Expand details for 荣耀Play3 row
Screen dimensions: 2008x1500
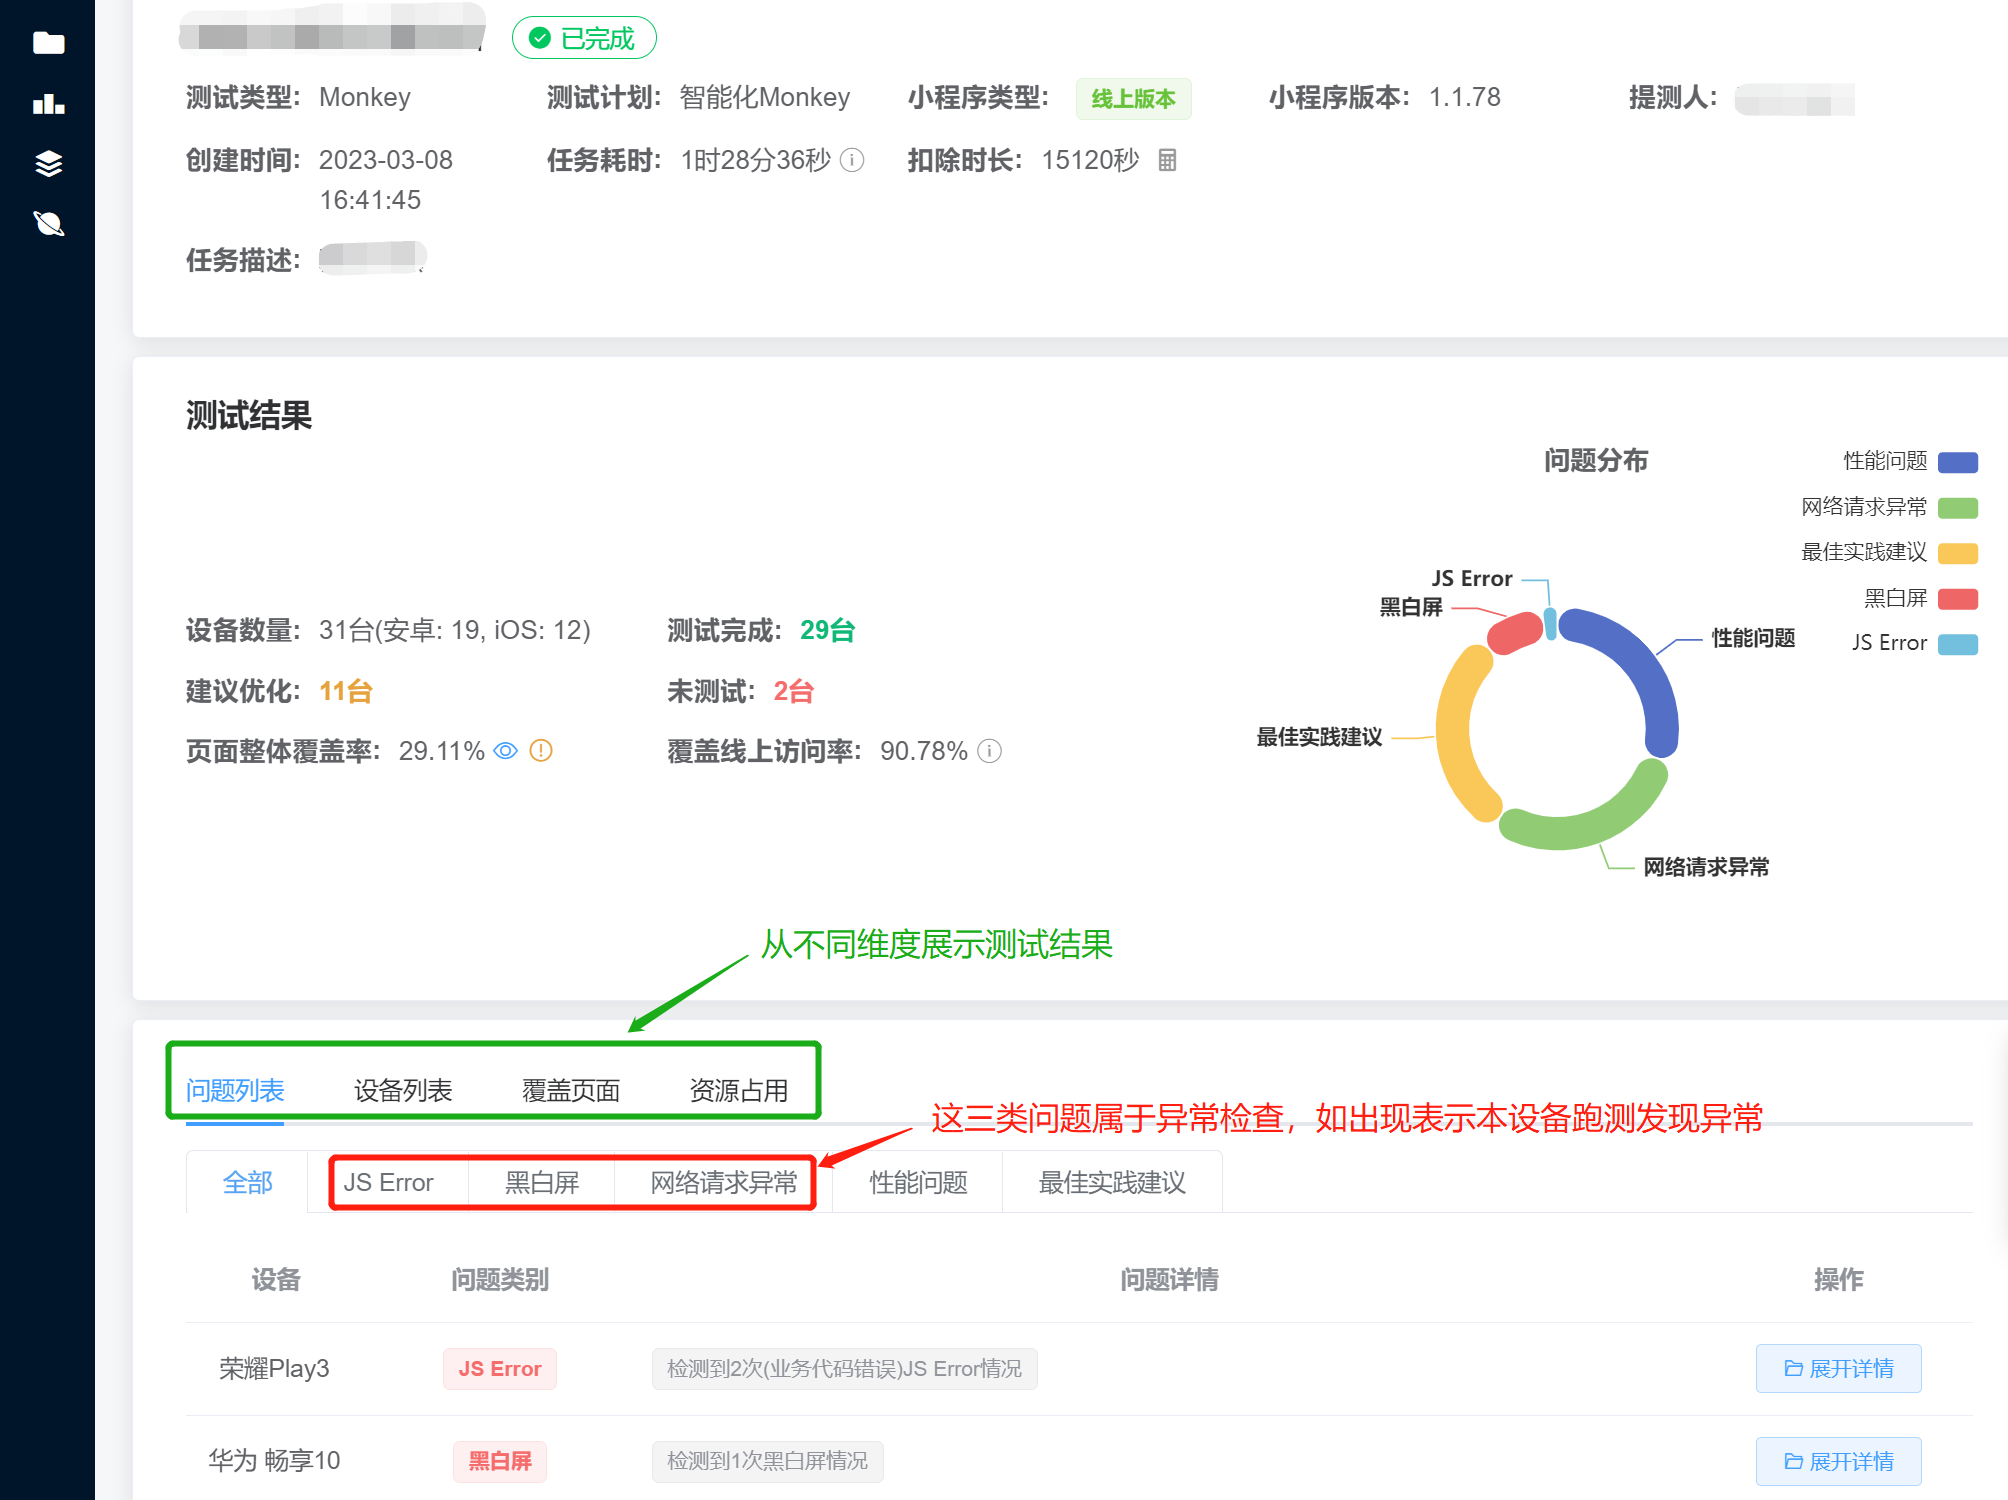click(x=1838, y=1368)
